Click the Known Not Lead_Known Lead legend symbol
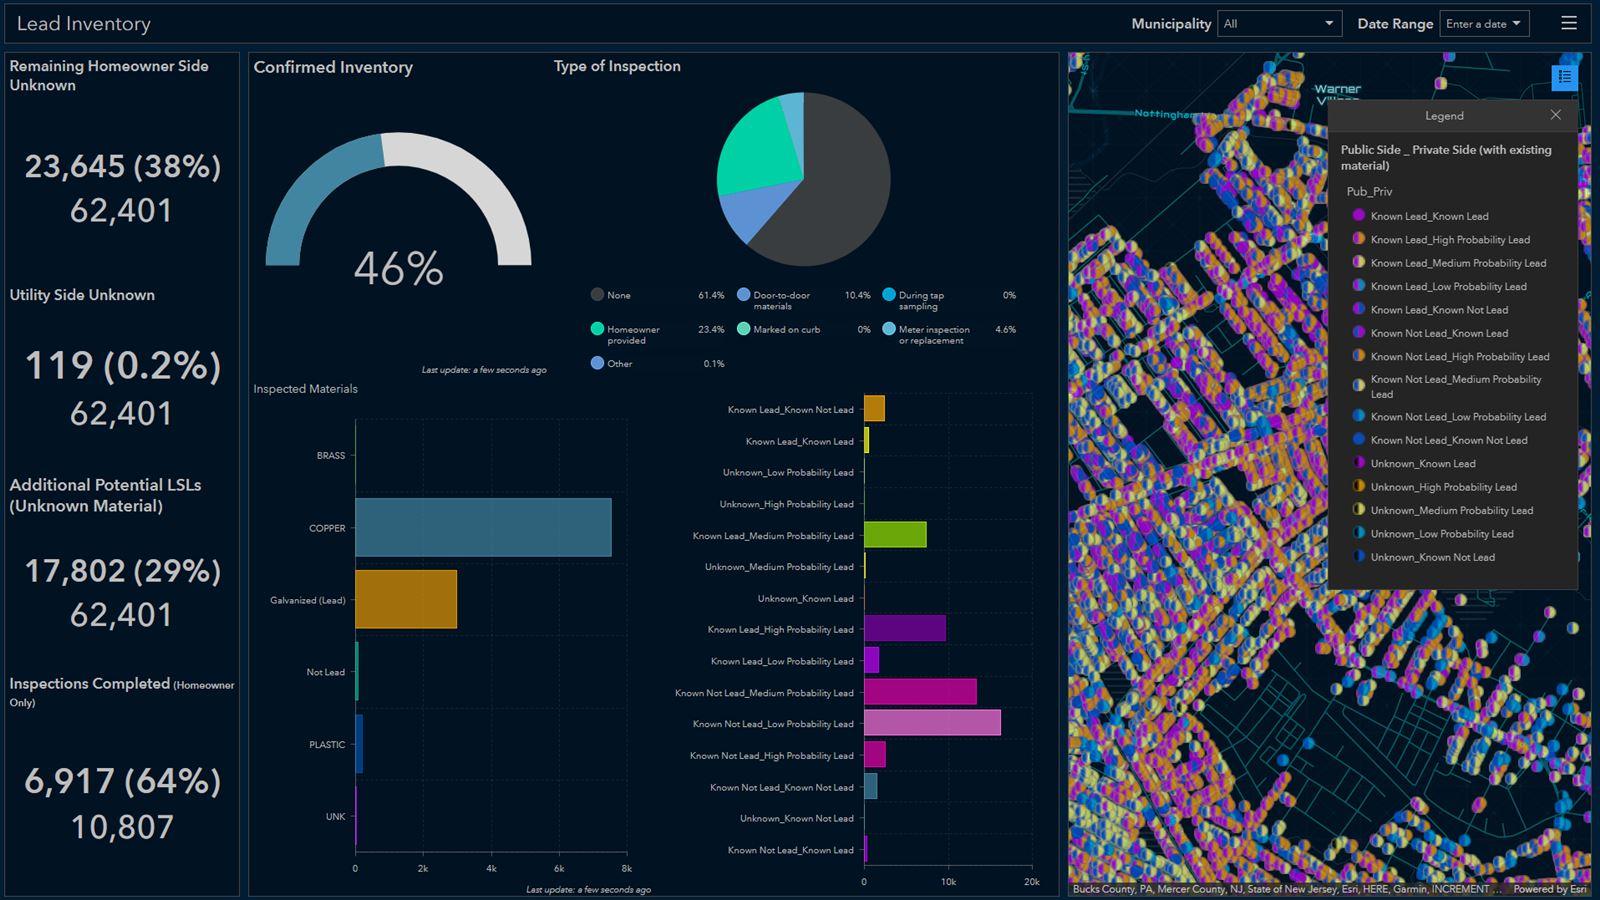Viewport: 1600px width, 900px height. 1359,332
